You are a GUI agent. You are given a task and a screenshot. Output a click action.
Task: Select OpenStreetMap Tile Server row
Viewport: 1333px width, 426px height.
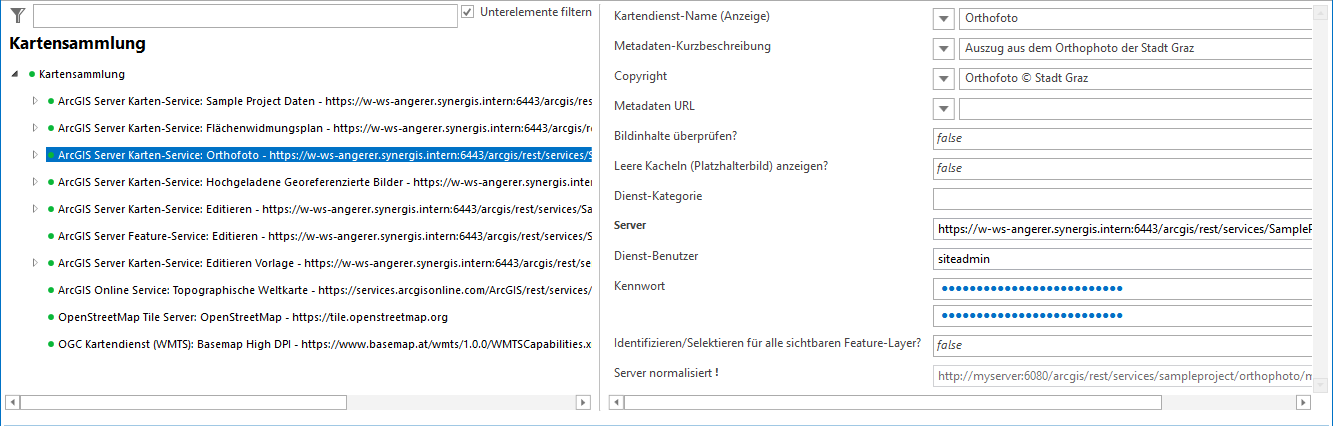[x=253, y=317]
